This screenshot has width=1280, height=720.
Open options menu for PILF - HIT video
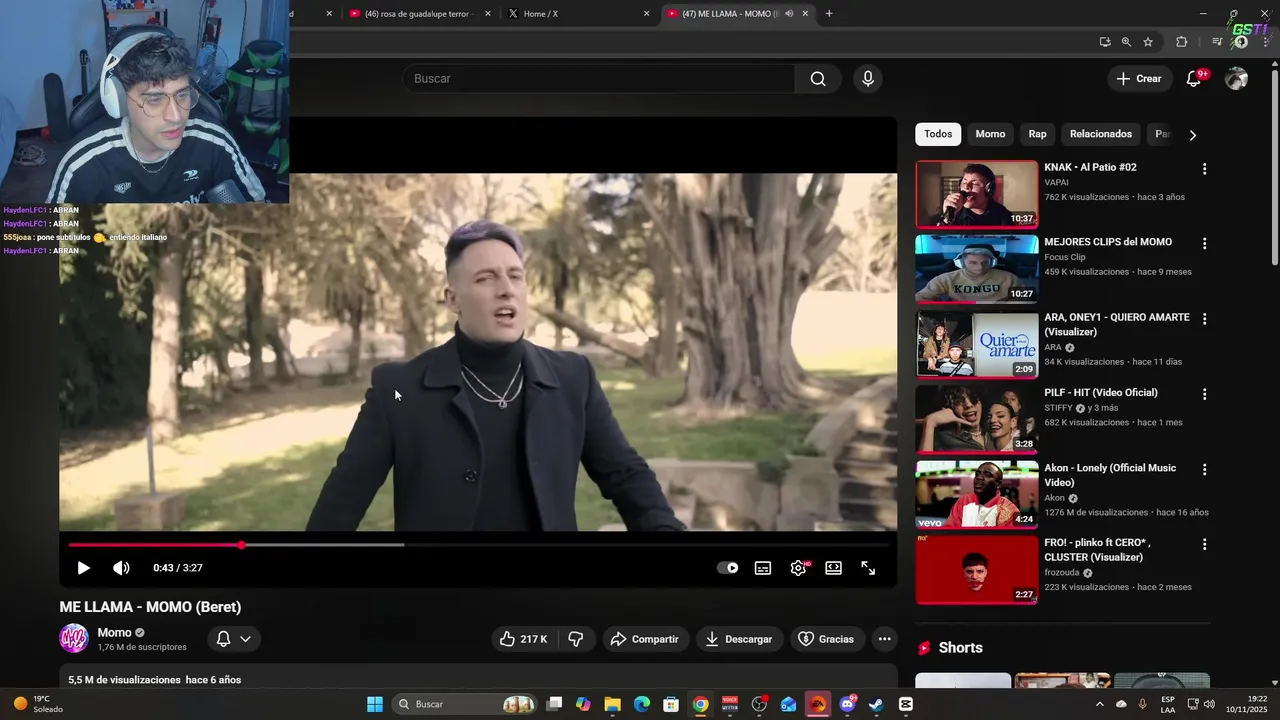[1204, 394]
